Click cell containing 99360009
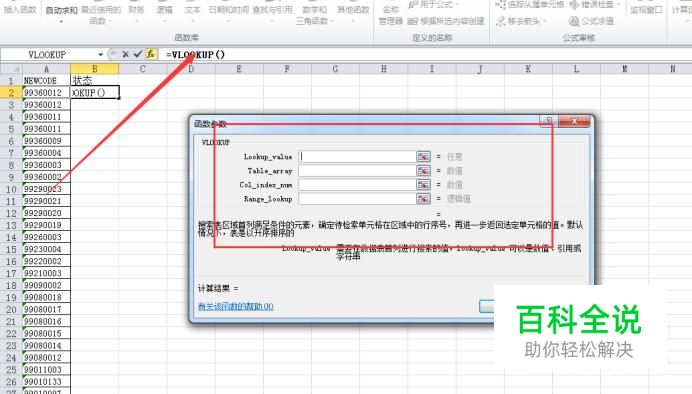The image size is (692, 394). pos(46,141)
